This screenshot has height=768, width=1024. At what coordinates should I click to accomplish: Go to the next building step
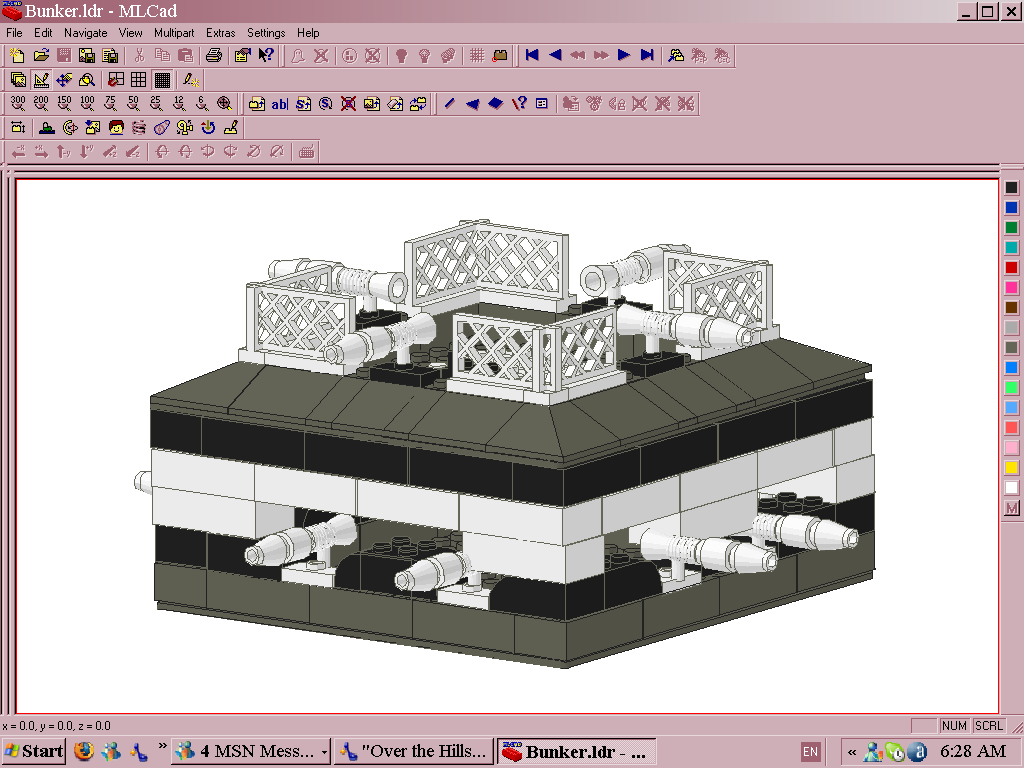pyautogui.click(x=624, y=56)
